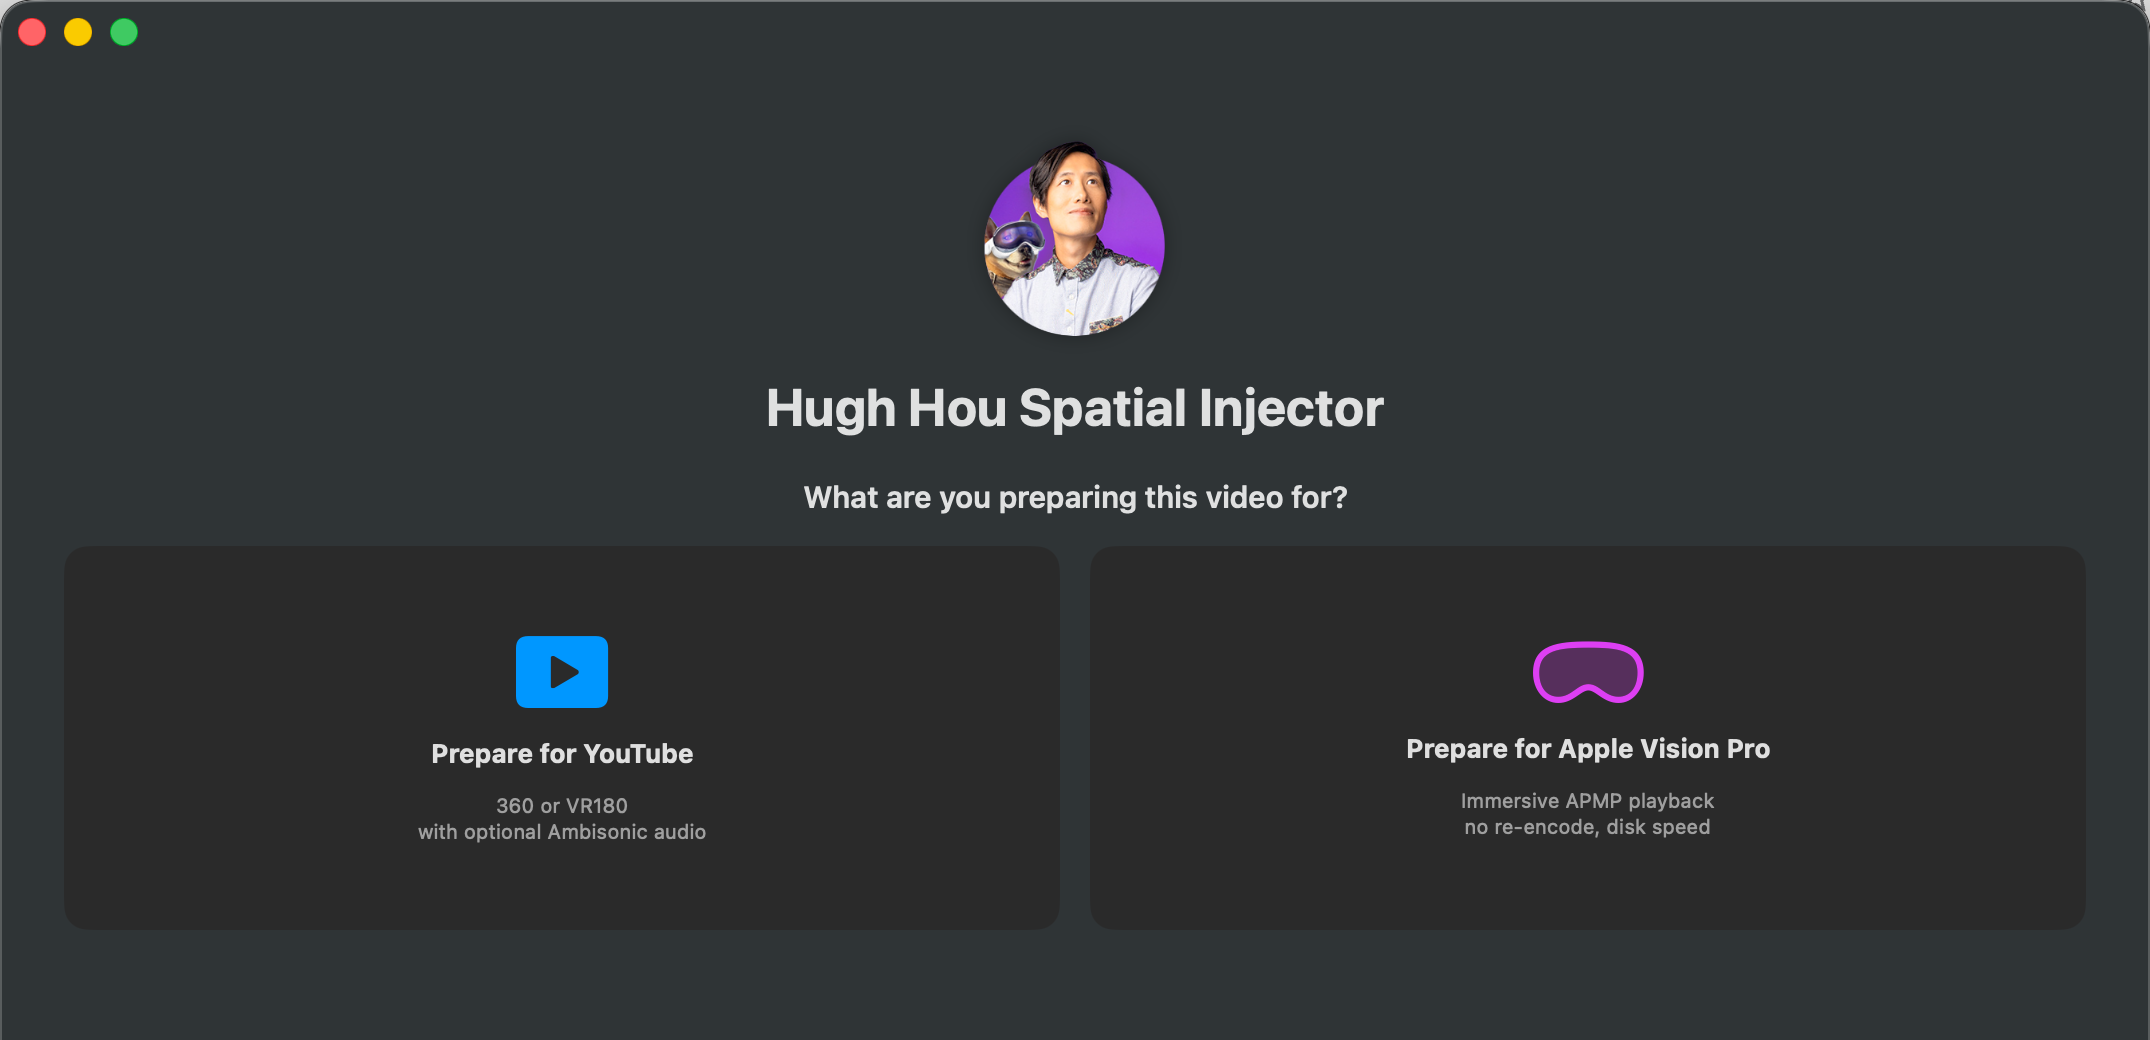Select "Prepare for YouTube" card title
This screenshot has height=1040, width=2150.
tap(562, 754)
